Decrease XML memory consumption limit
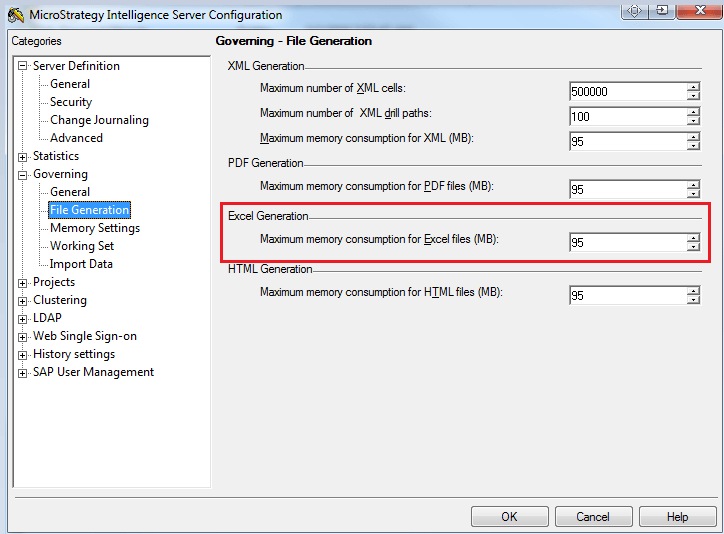The width and height of the screenshot is (724, 534). pyautogui.click(x=694, y=145)
